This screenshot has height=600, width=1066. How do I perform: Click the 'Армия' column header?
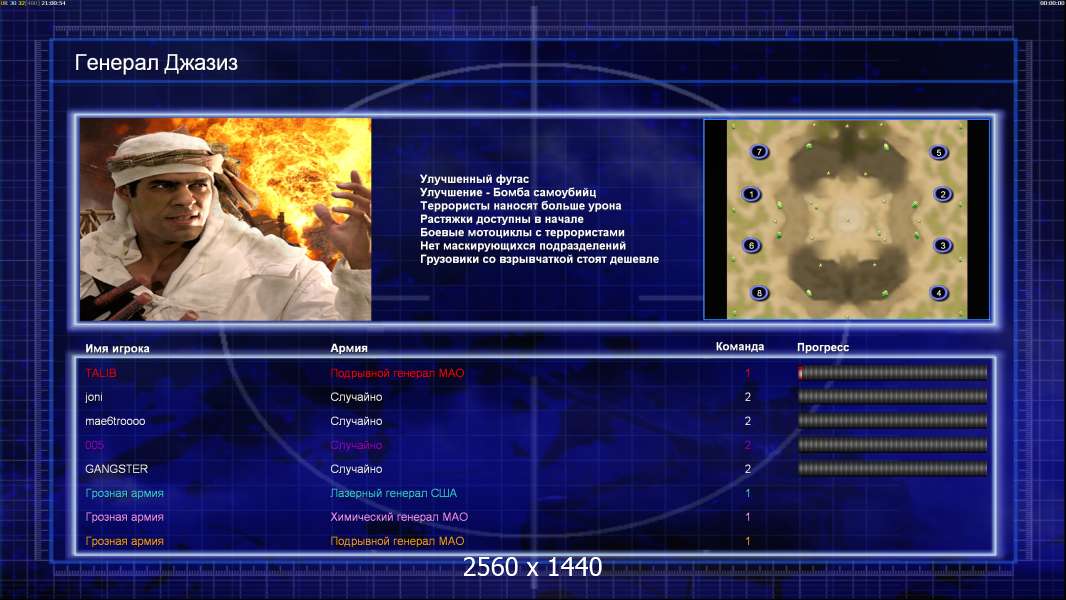[x=349, y=348]
